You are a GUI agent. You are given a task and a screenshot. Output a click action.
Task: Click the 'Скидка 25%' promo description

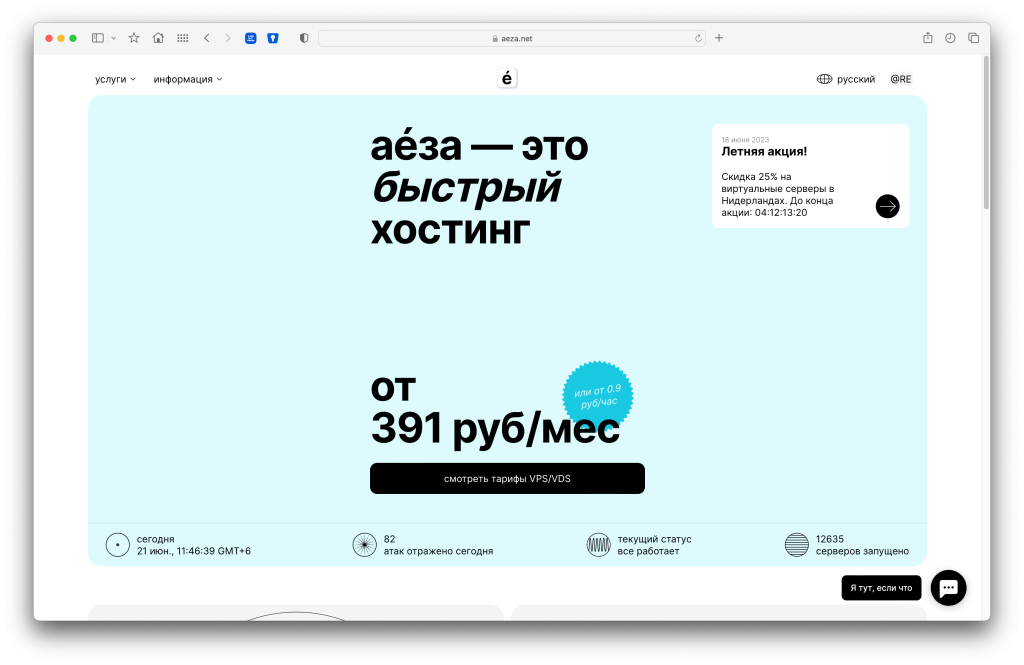point(777,195)
